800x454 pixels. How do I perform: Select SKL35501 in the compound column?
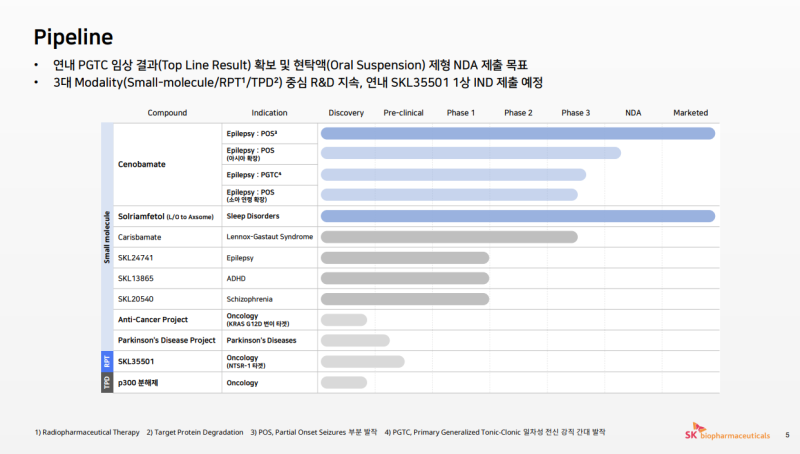(138, 361)
